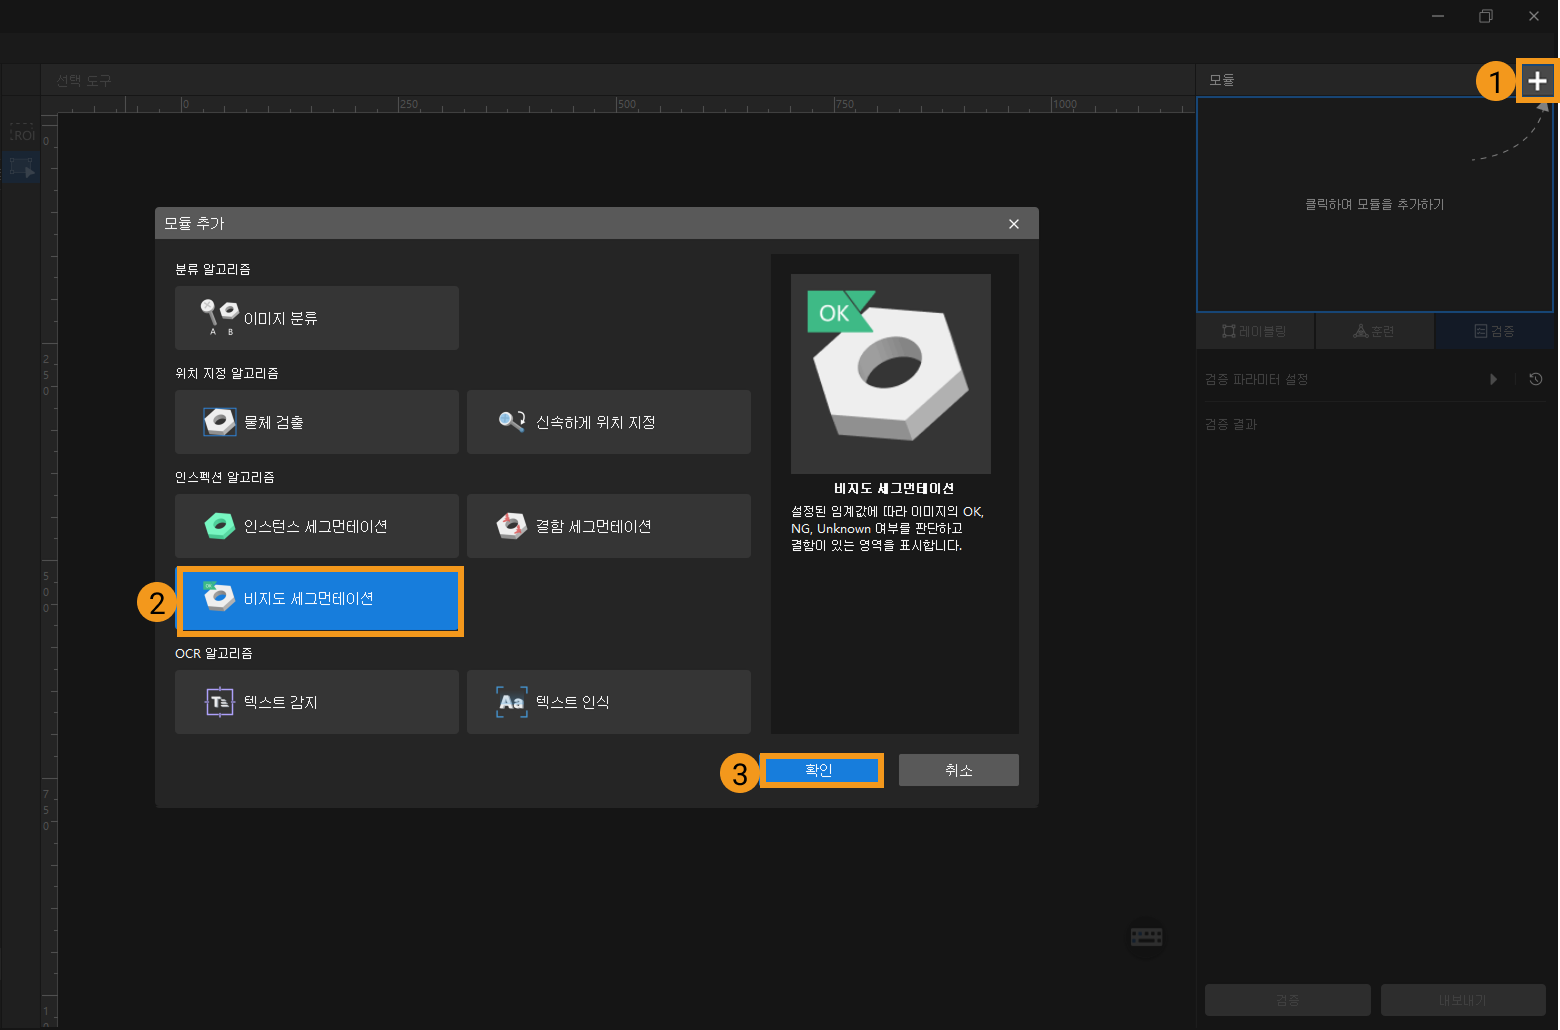Image resolution: width=1560 pixels, height=1030 pixels.
Task: Click the 모듈 panel header text
Action: point(1221,80)
